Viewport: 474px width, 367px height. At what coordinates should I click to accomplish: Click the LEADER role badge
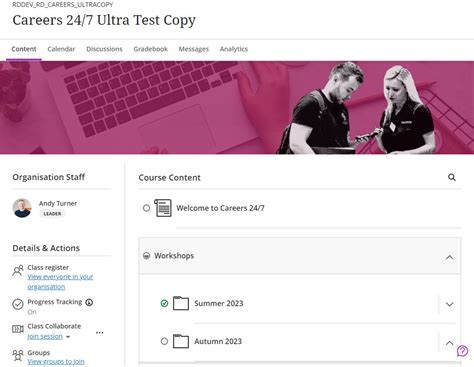[52, 214]
